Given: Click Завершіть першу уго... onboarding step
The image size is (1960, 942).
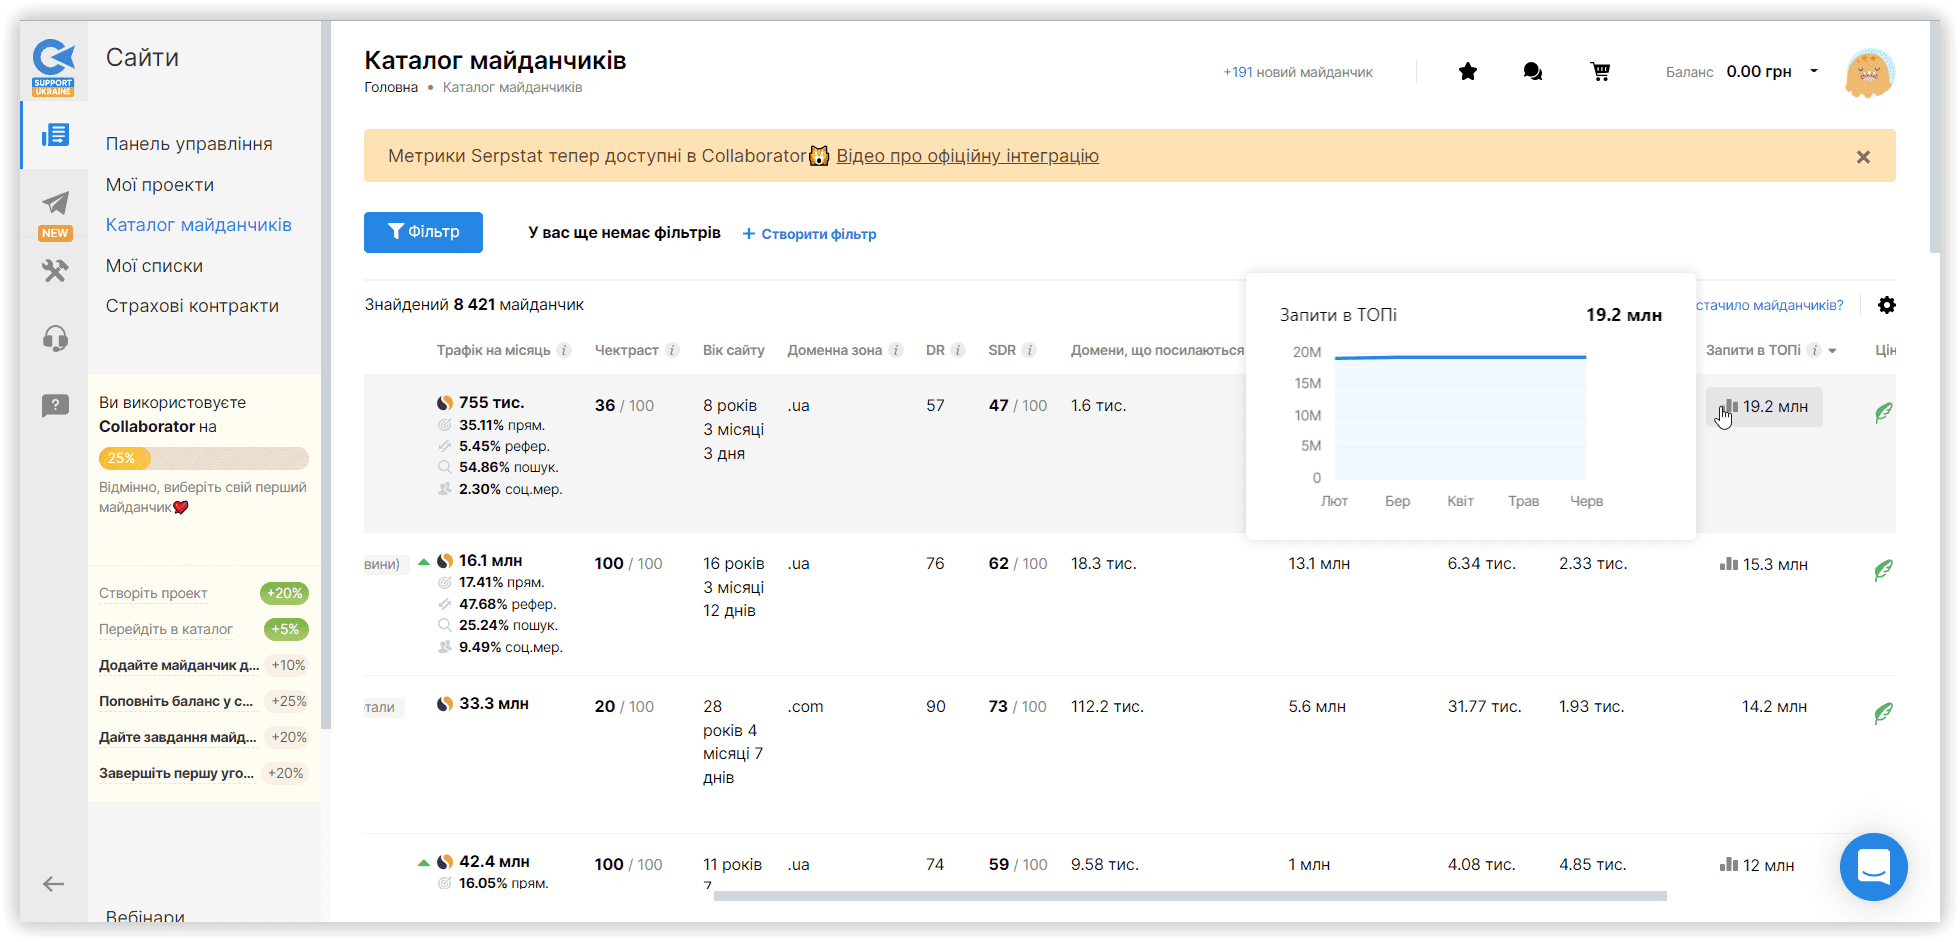Looking at the screenshot, I should (x=177, y=774).
